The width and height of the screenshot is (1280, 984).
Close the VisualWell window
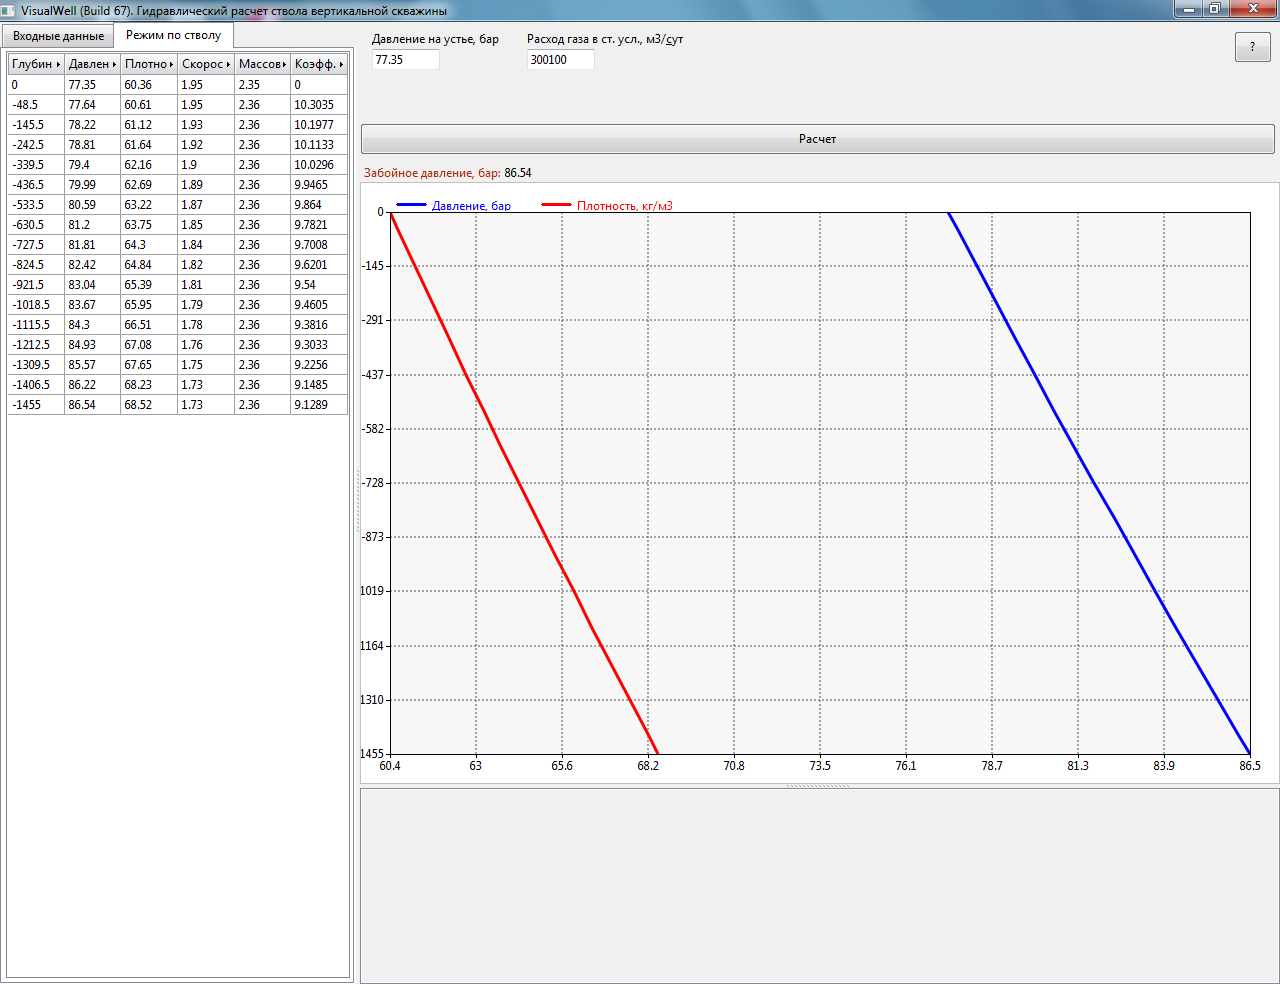click(x=1253, y=9)
